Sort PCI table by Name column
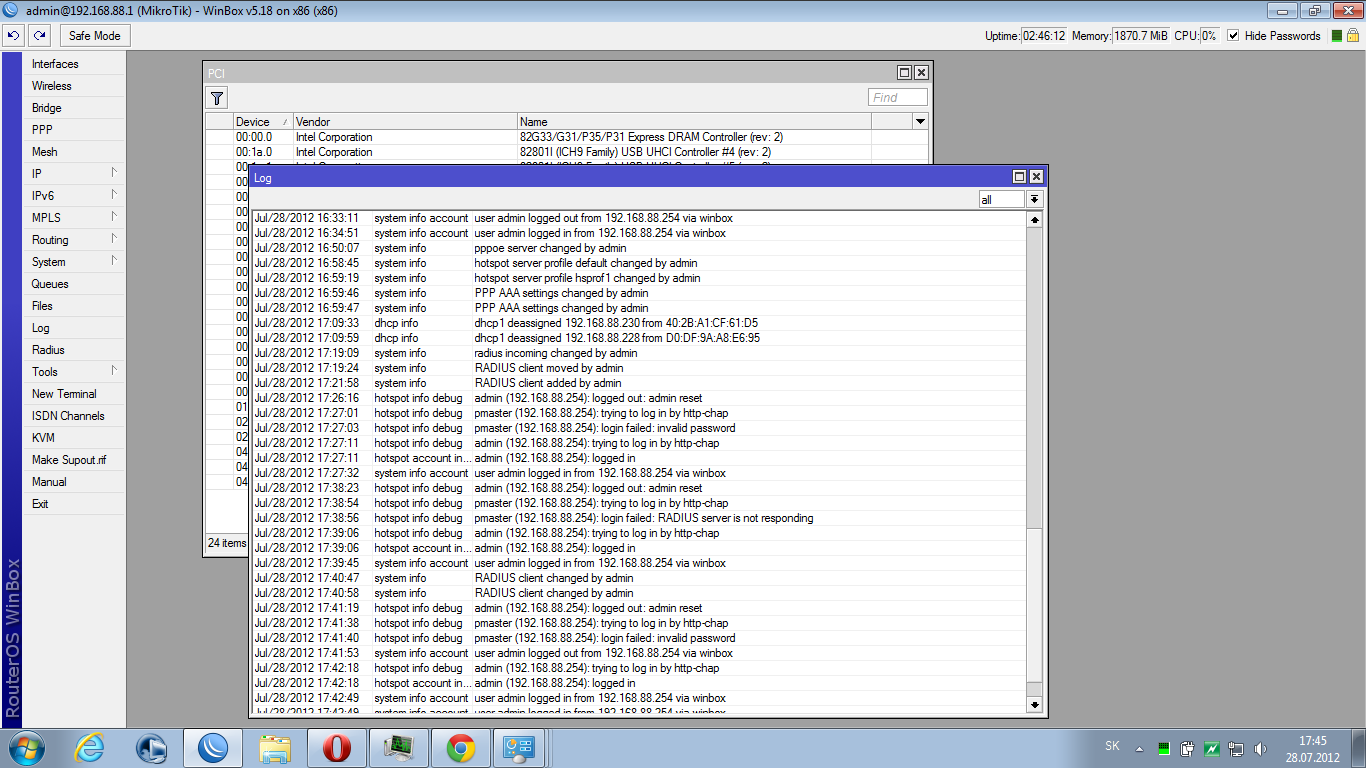 (x=694, y=122)
